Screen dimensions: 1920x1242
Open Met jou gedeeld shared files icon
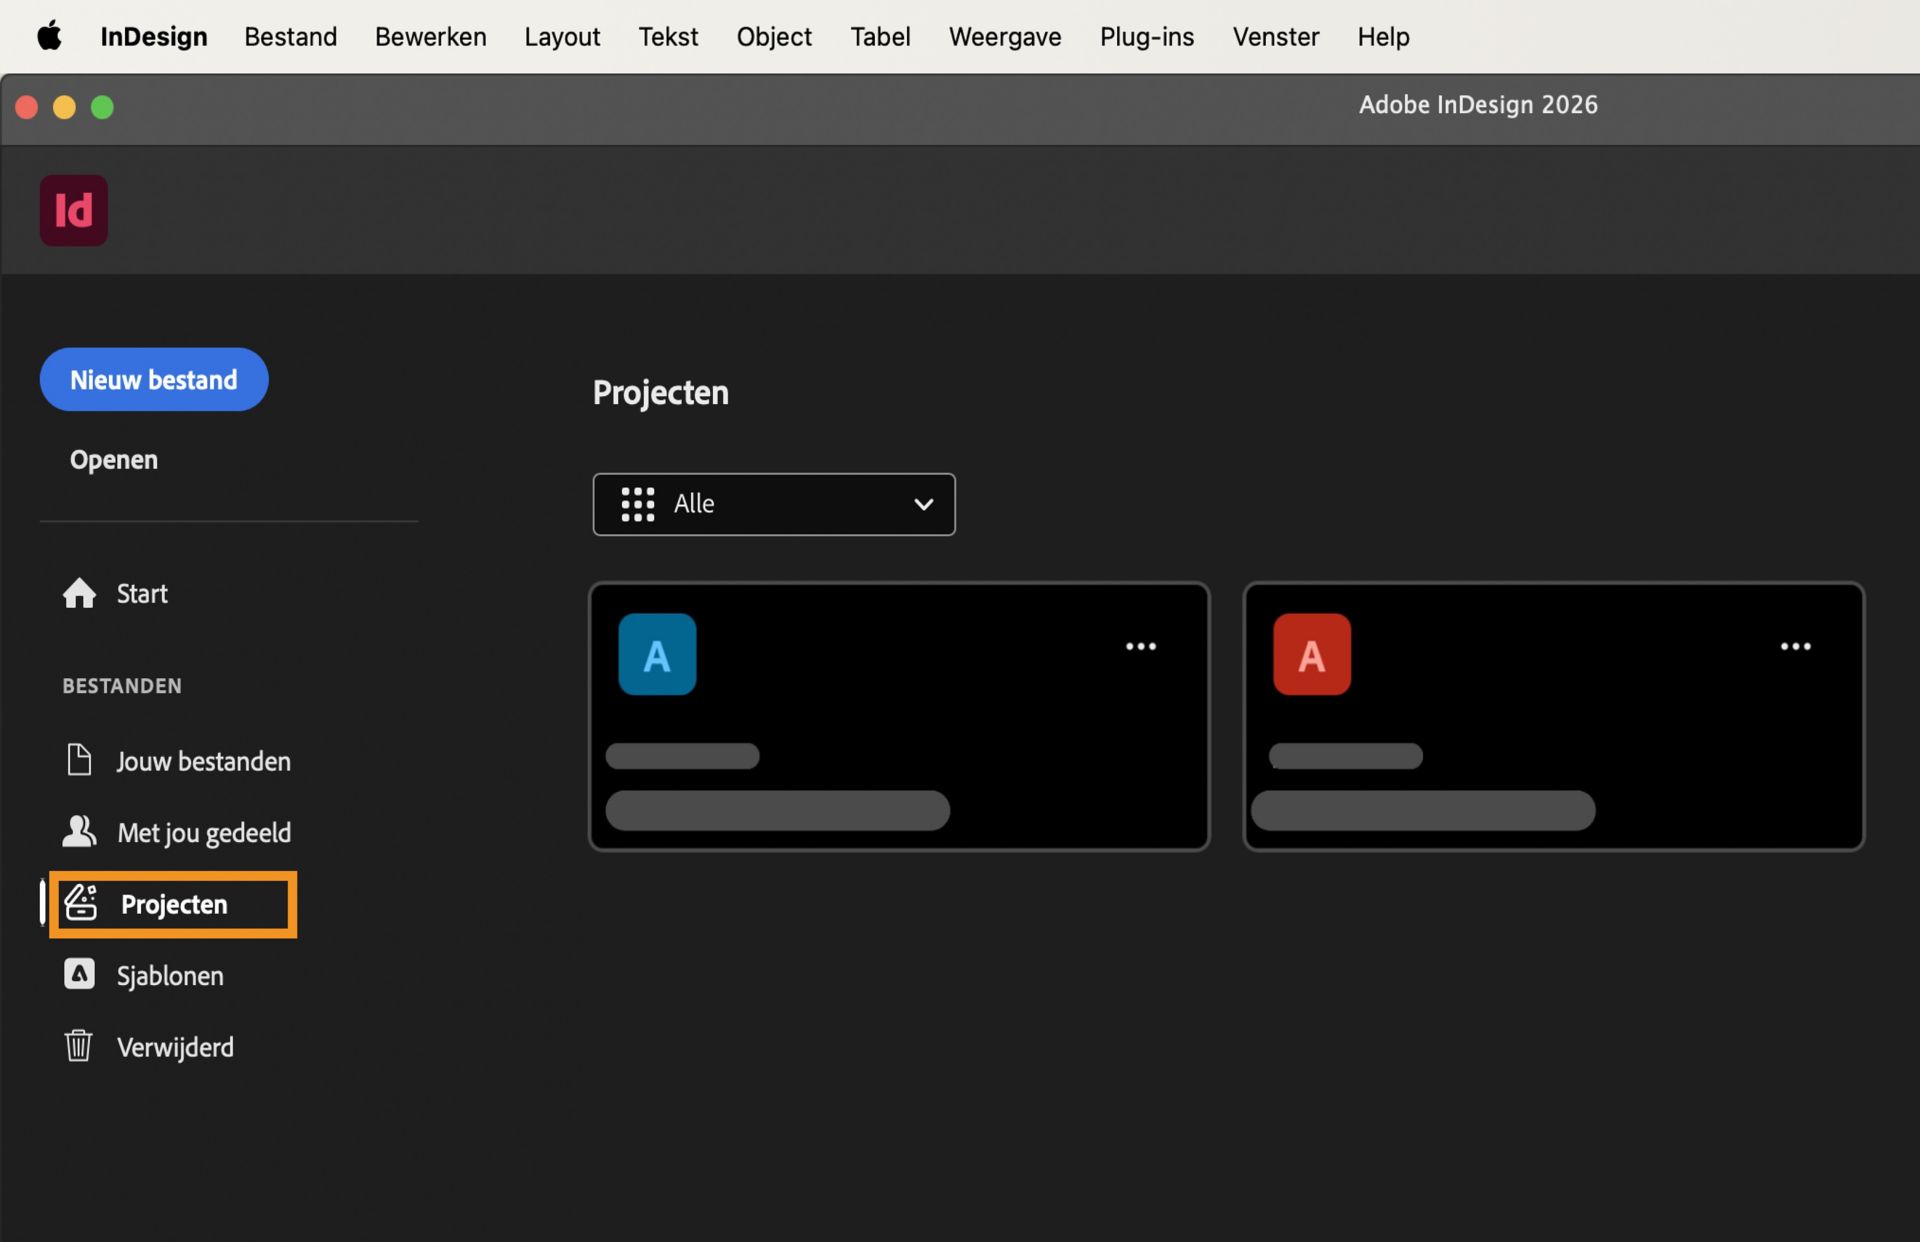[79, 831]
